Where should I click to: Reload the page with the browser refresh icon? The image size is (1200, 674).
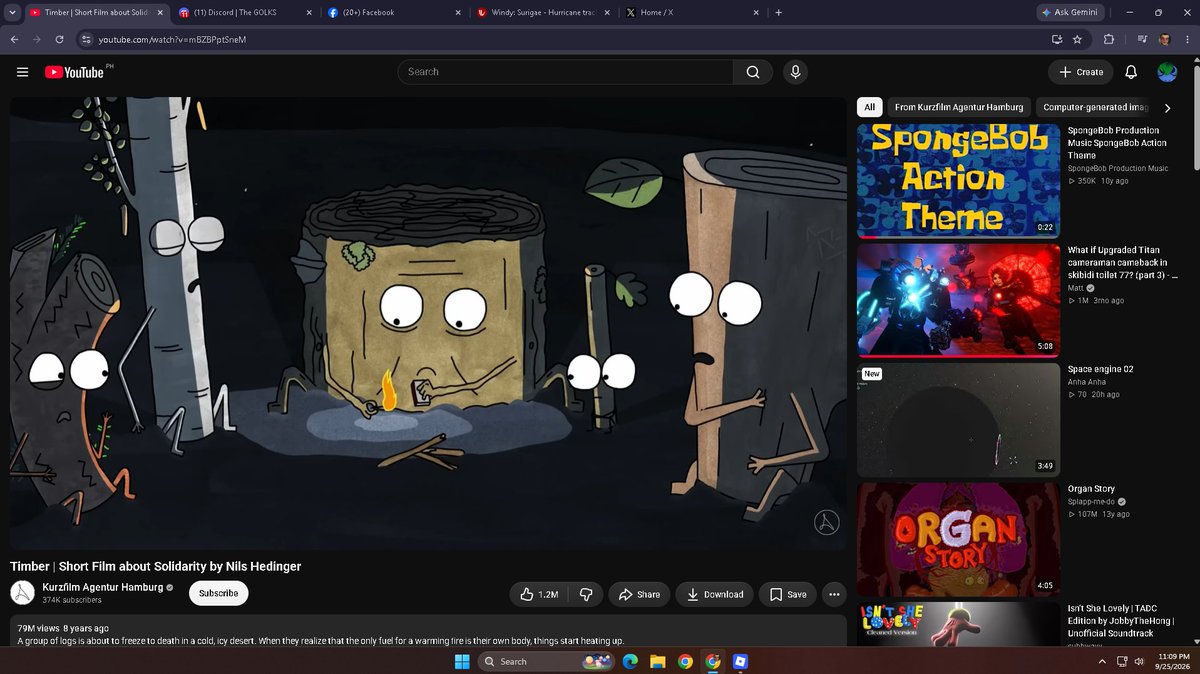pos(60,39)
